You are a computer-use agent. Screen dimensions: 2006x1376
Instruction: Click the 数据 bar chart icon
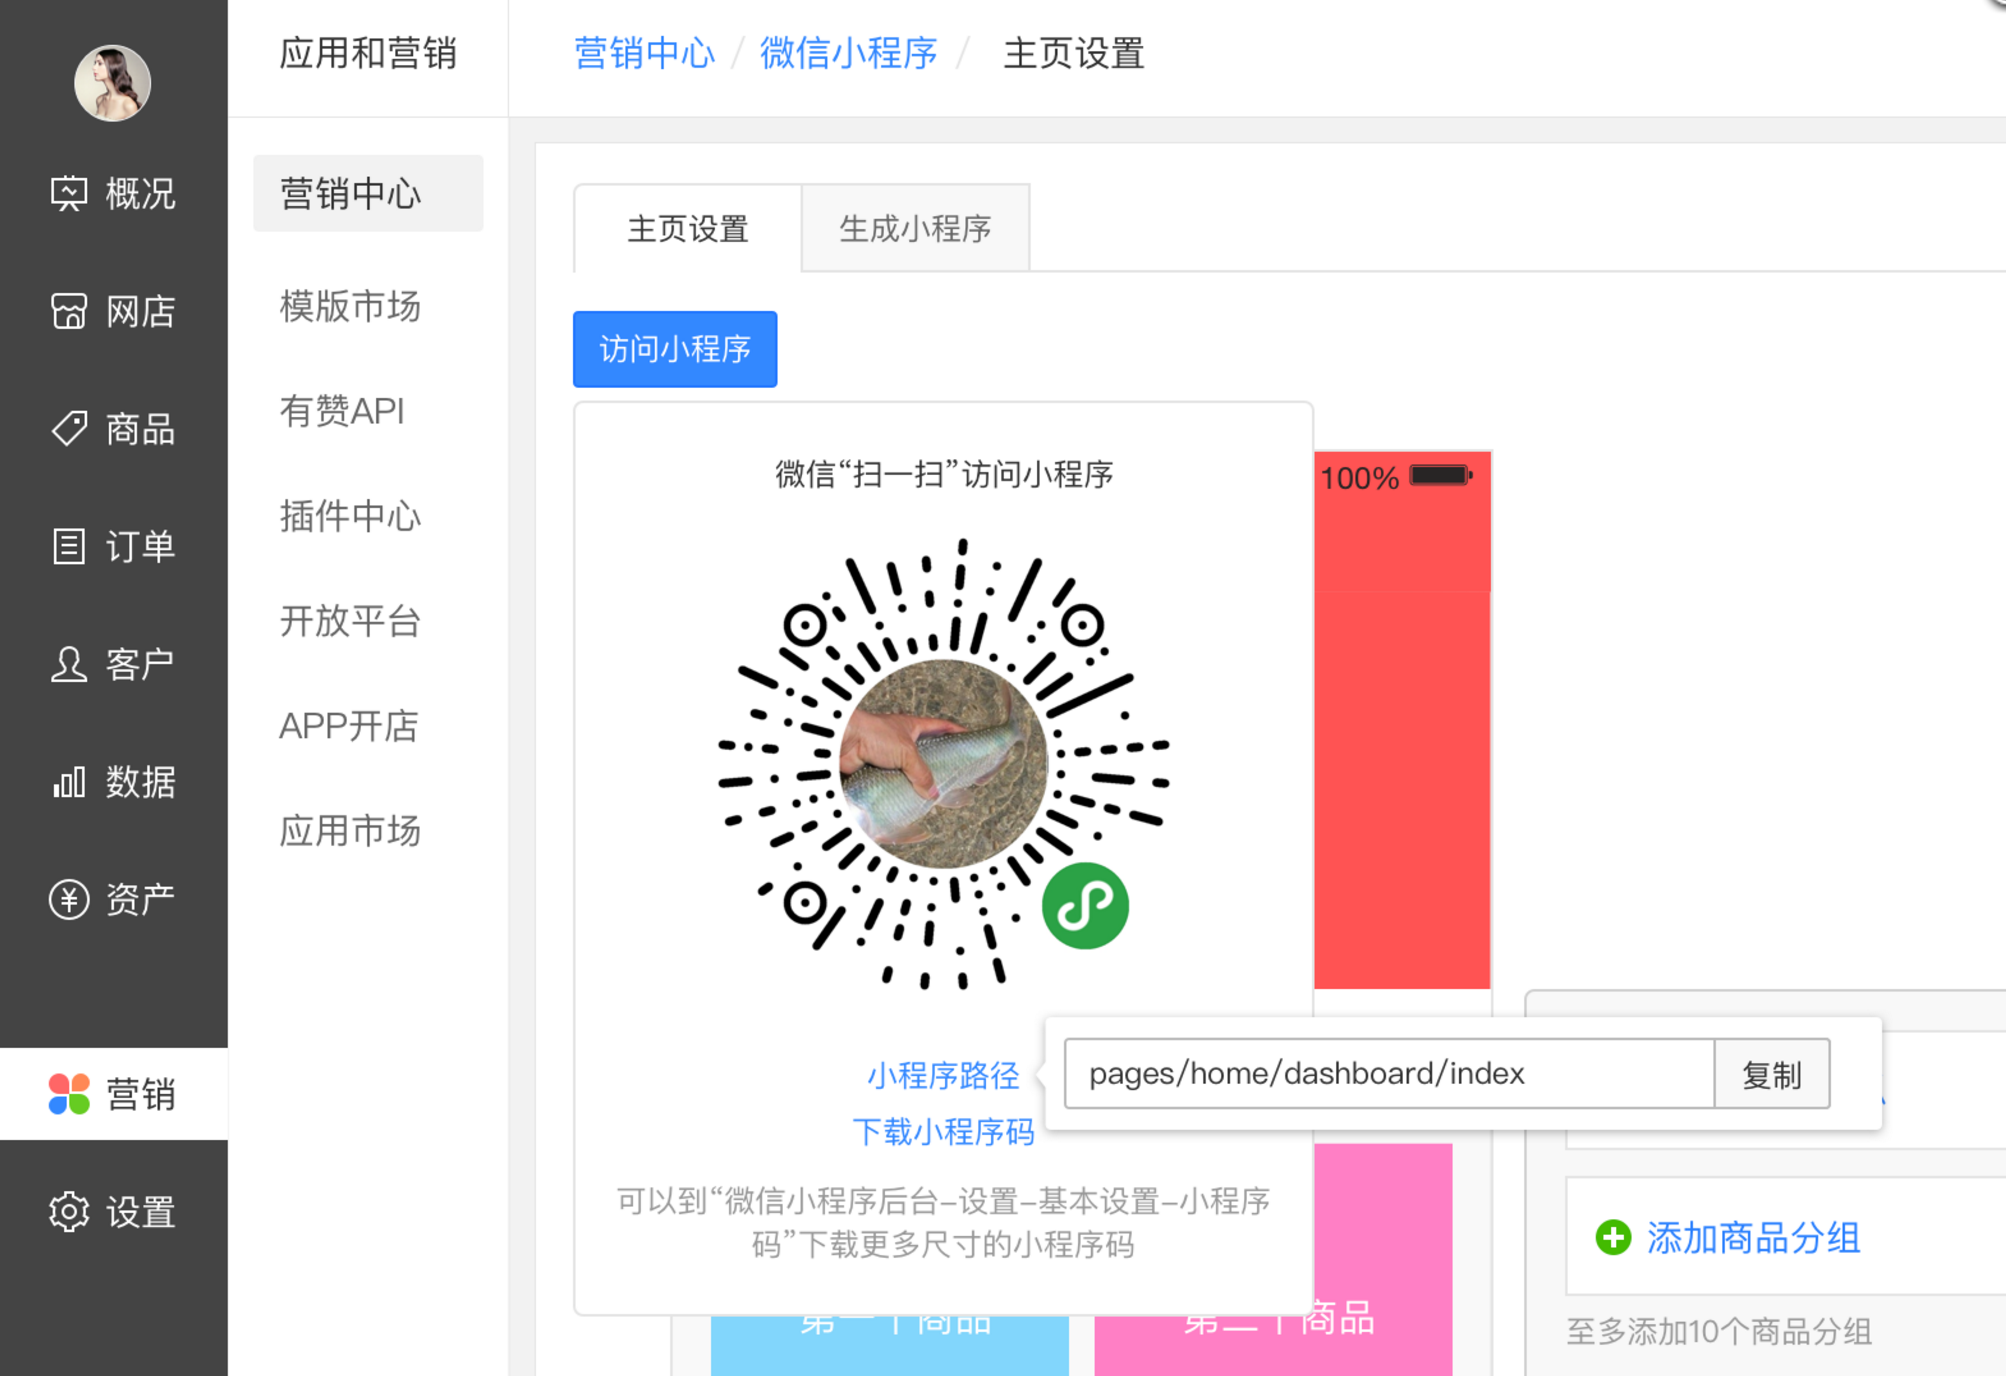click(69, 782)
